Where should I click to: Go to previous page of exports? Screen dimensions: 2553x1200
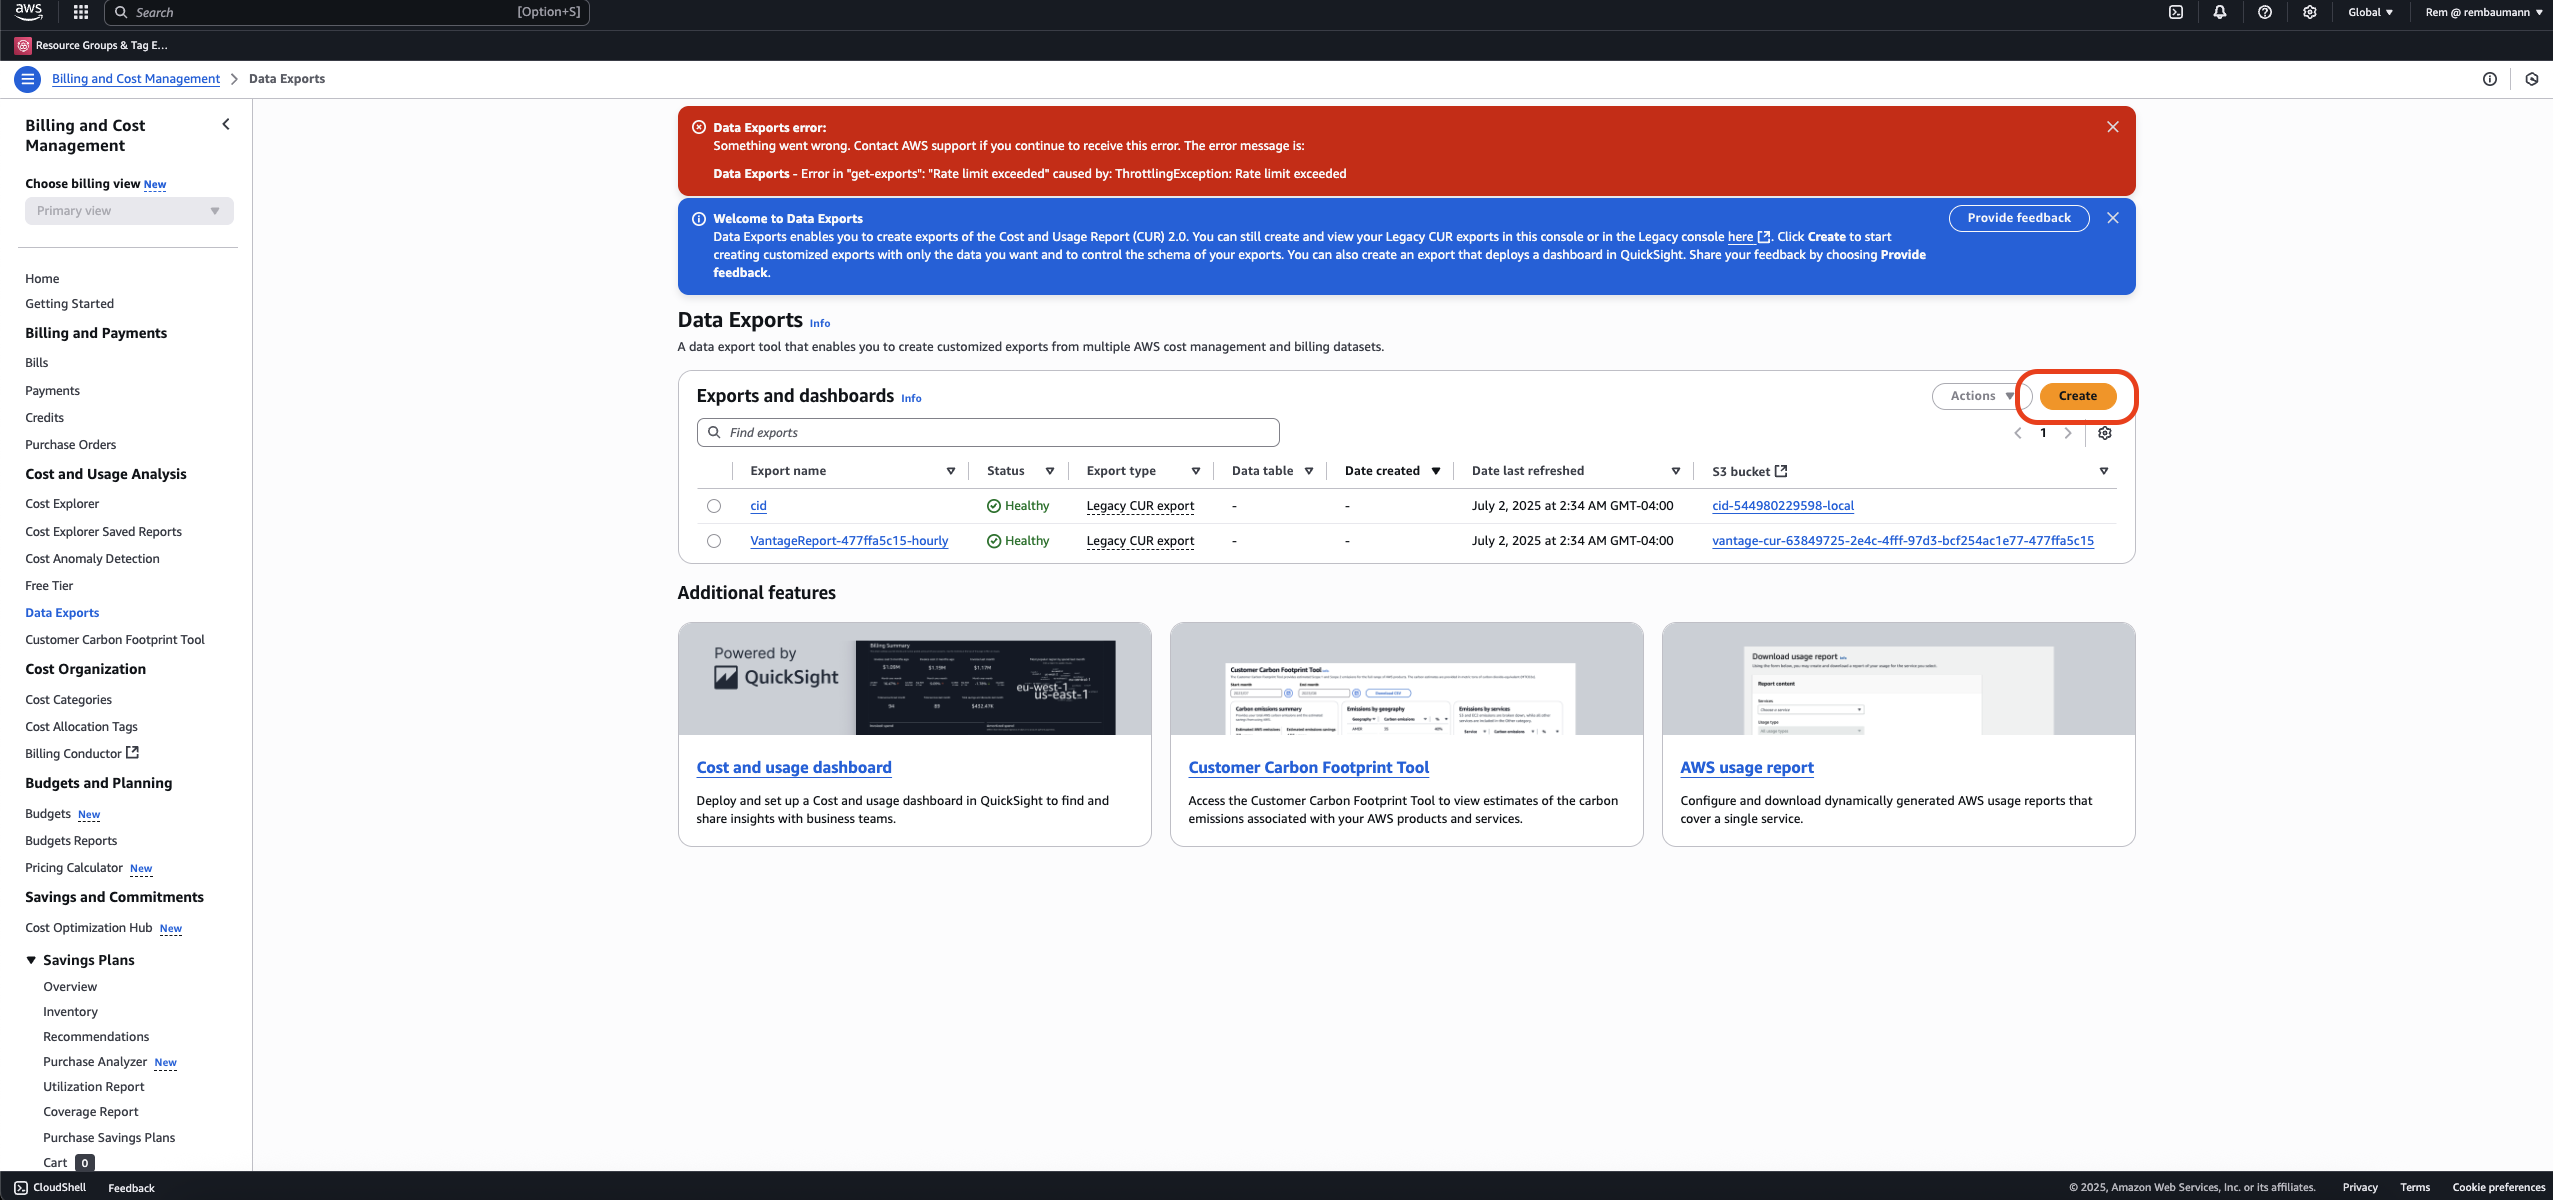coord(2018,433)
